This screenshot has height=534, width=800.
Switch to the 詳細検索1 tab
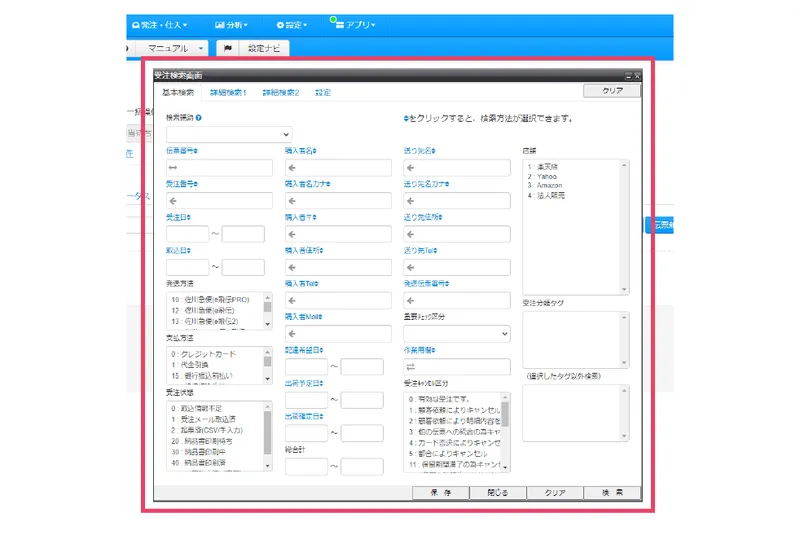point(228,92)
